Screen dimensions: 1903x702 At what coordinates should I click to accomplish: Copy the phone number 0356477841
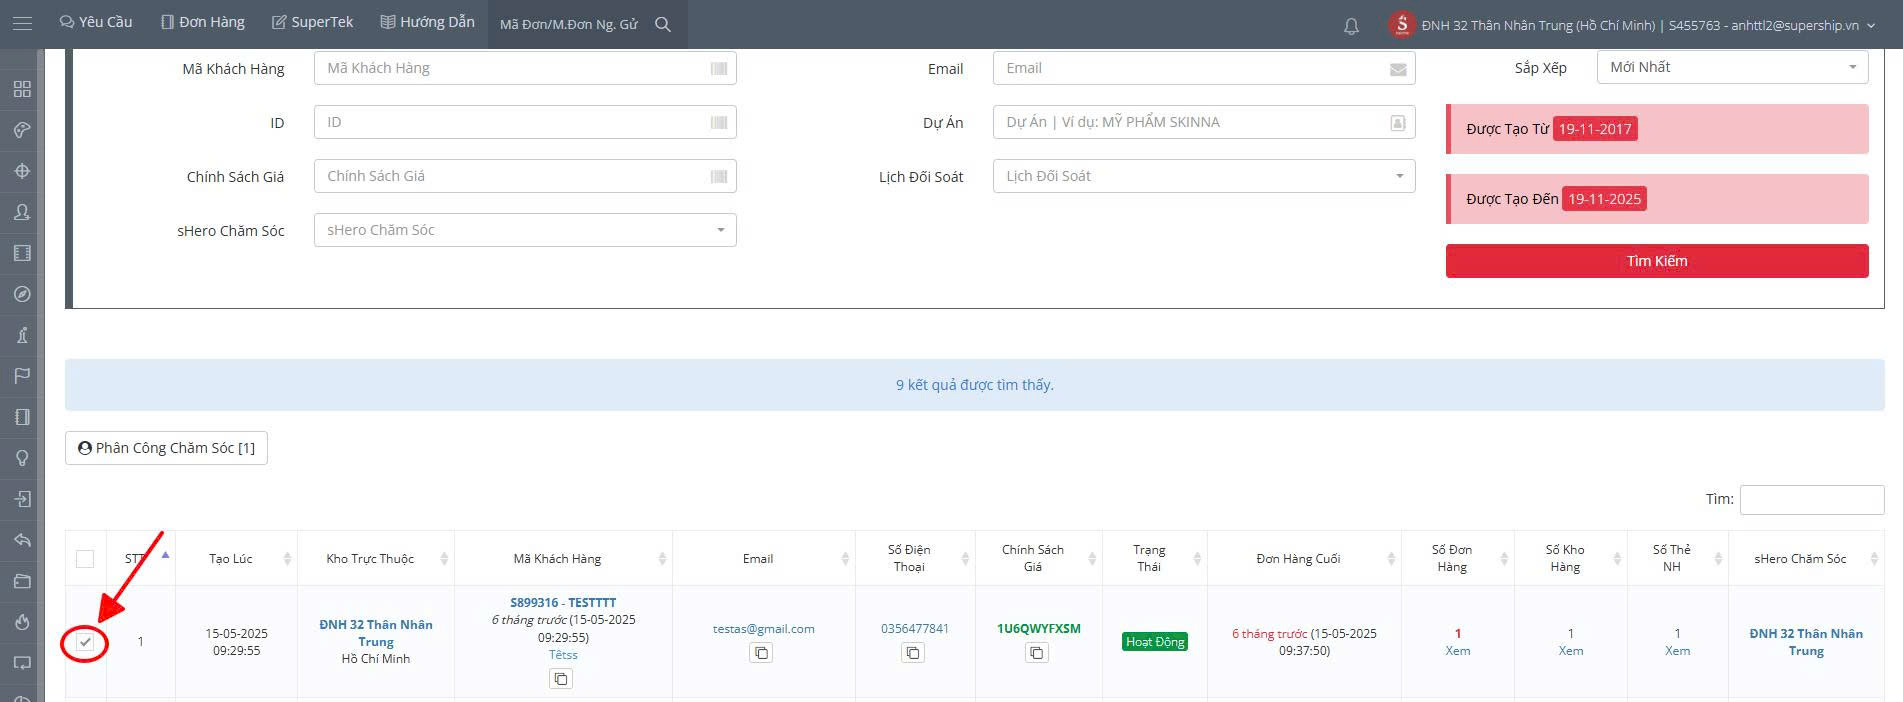point(913,653)
